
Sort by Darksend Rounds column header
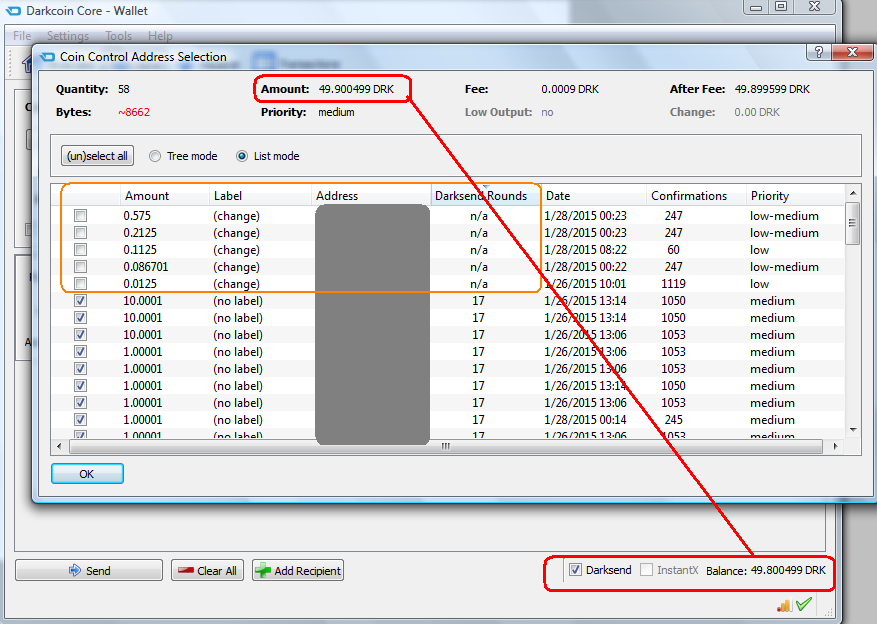click(x=485, y=196)
